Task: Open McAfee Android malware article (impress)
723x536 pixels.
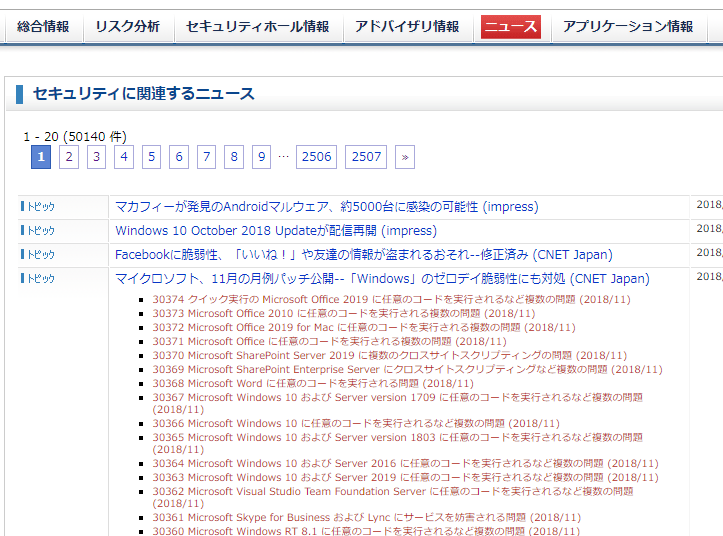Action: point(326,207)
